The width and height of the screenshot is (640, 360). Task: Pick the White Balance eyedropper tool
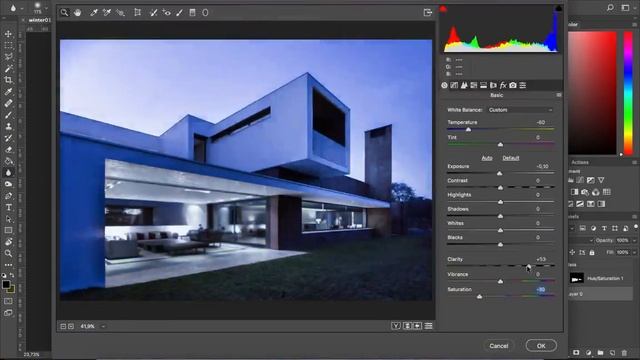tap(94, 13)
